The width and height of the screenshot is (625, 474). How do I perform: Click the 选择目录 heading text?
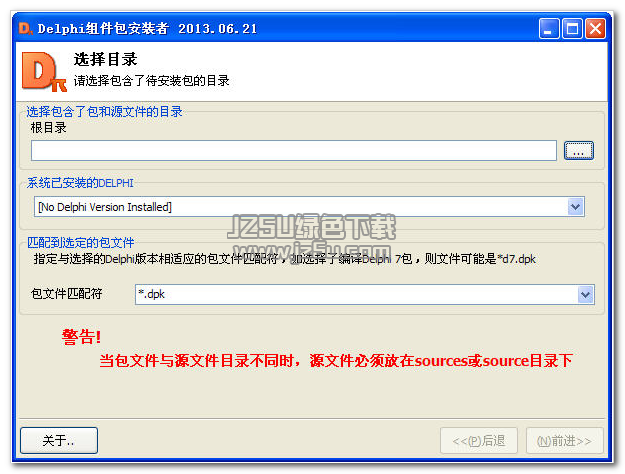tap(105, 59)
